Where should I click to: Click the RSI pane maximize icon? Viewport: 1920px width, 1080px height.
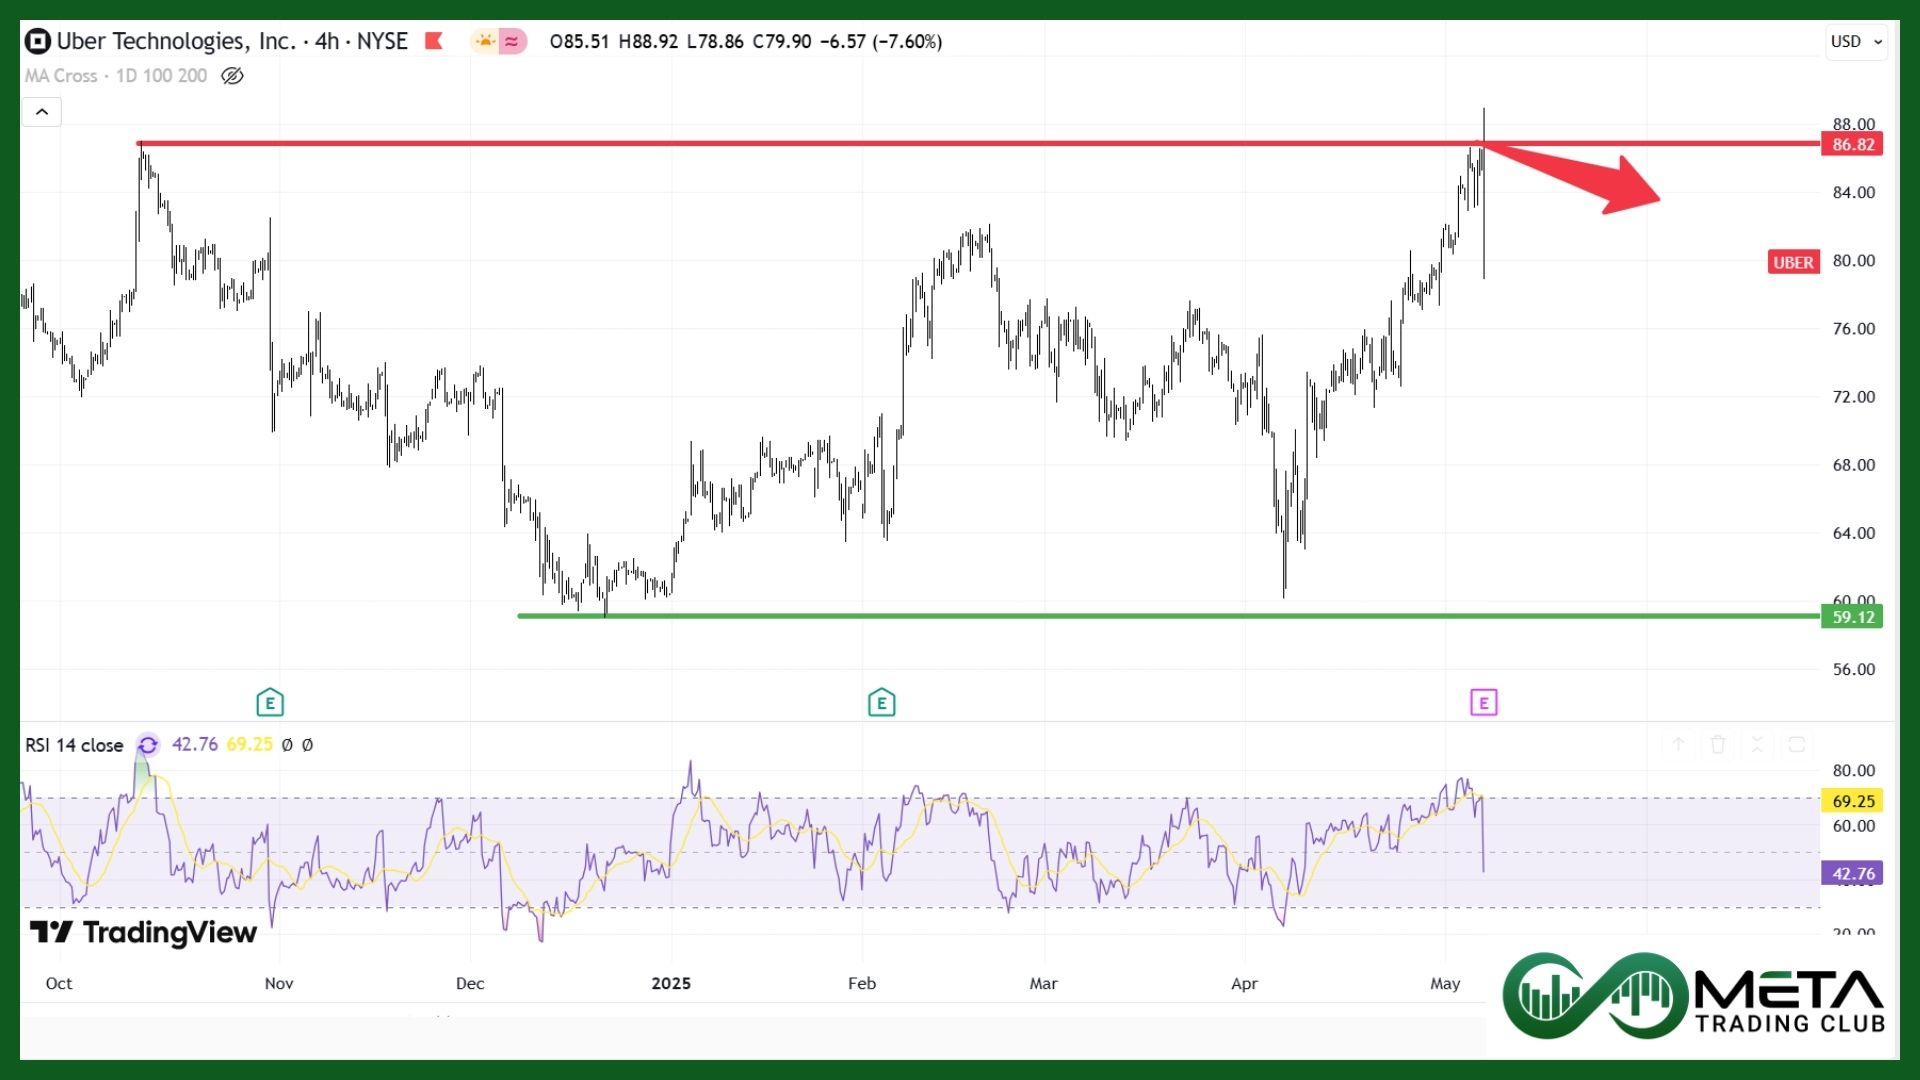click(1796, 744)
